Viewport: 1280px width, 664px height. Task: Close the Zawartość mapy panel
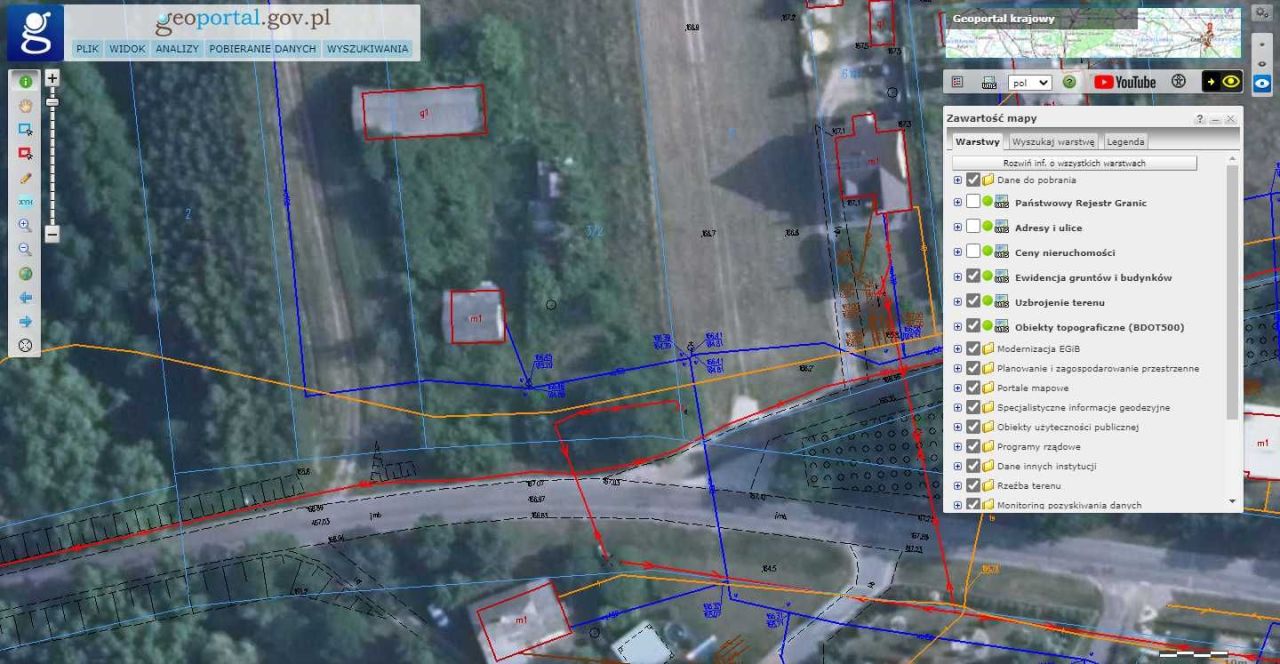1231,119
